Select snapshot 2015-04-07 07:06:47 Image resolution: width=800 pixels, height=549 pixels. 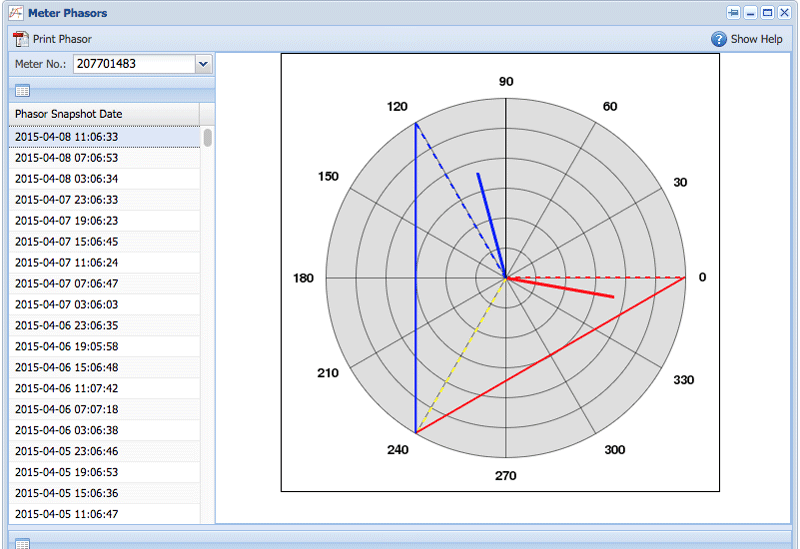[x=104, y=284]
